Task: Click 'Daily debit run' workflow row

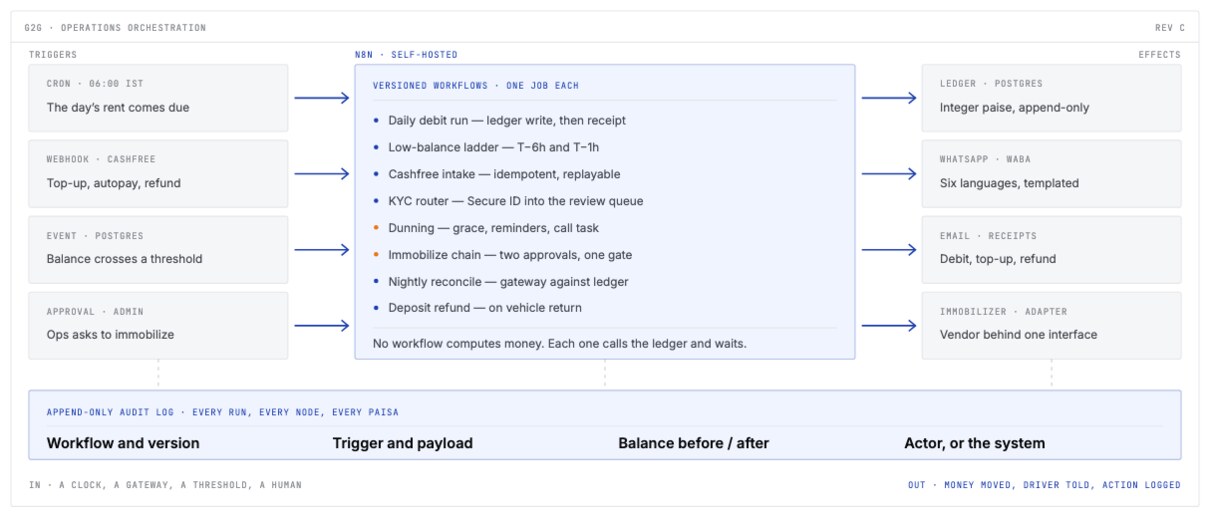Action: (500, 120)
